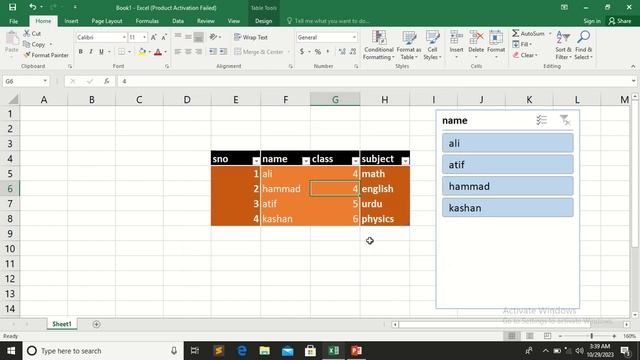Click the Tell me what you want search box
Screen dimensions: 640x360
[x=329, y=21]
